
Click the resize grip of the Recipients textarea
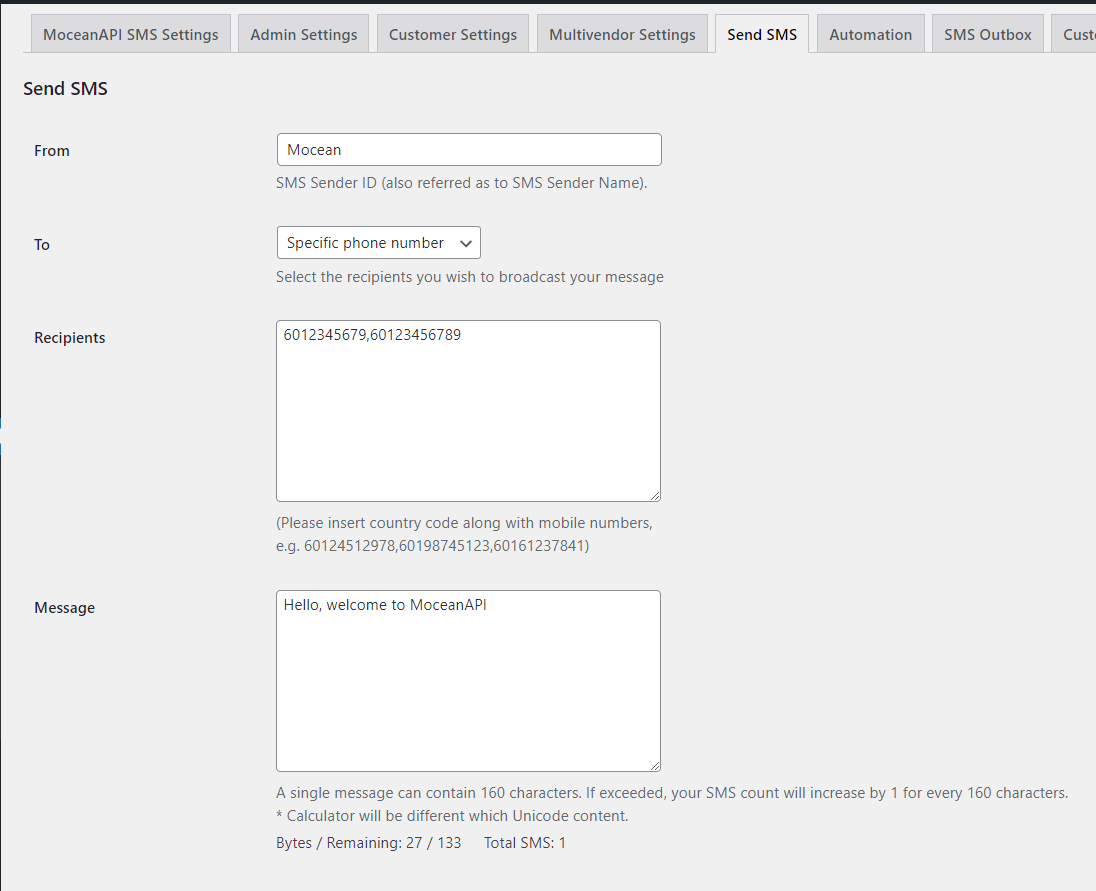tap(656, 495)
